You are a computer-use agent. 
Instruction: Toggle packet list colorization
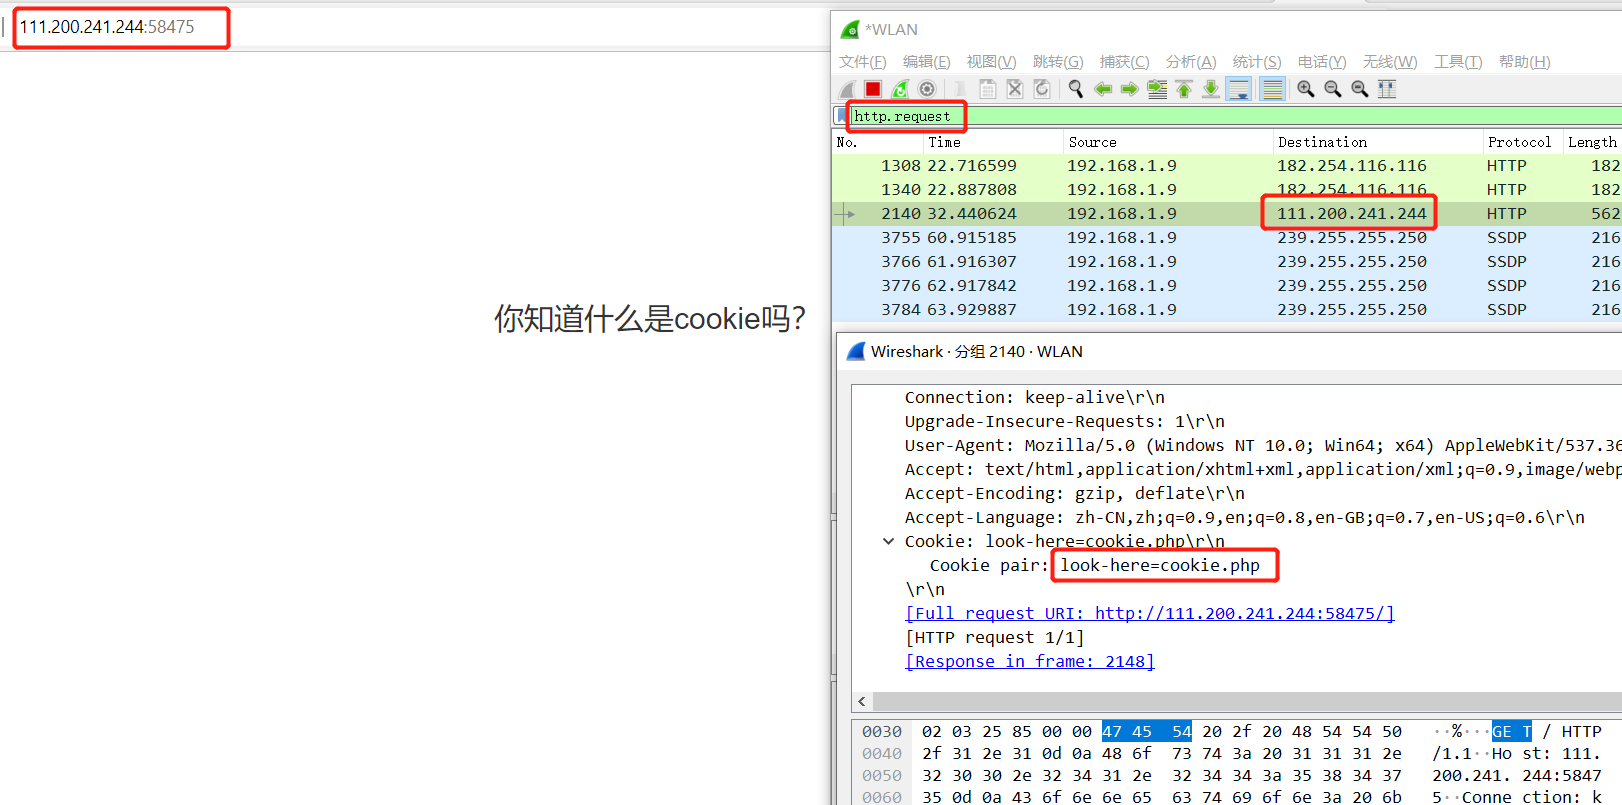click(1272, 89)
